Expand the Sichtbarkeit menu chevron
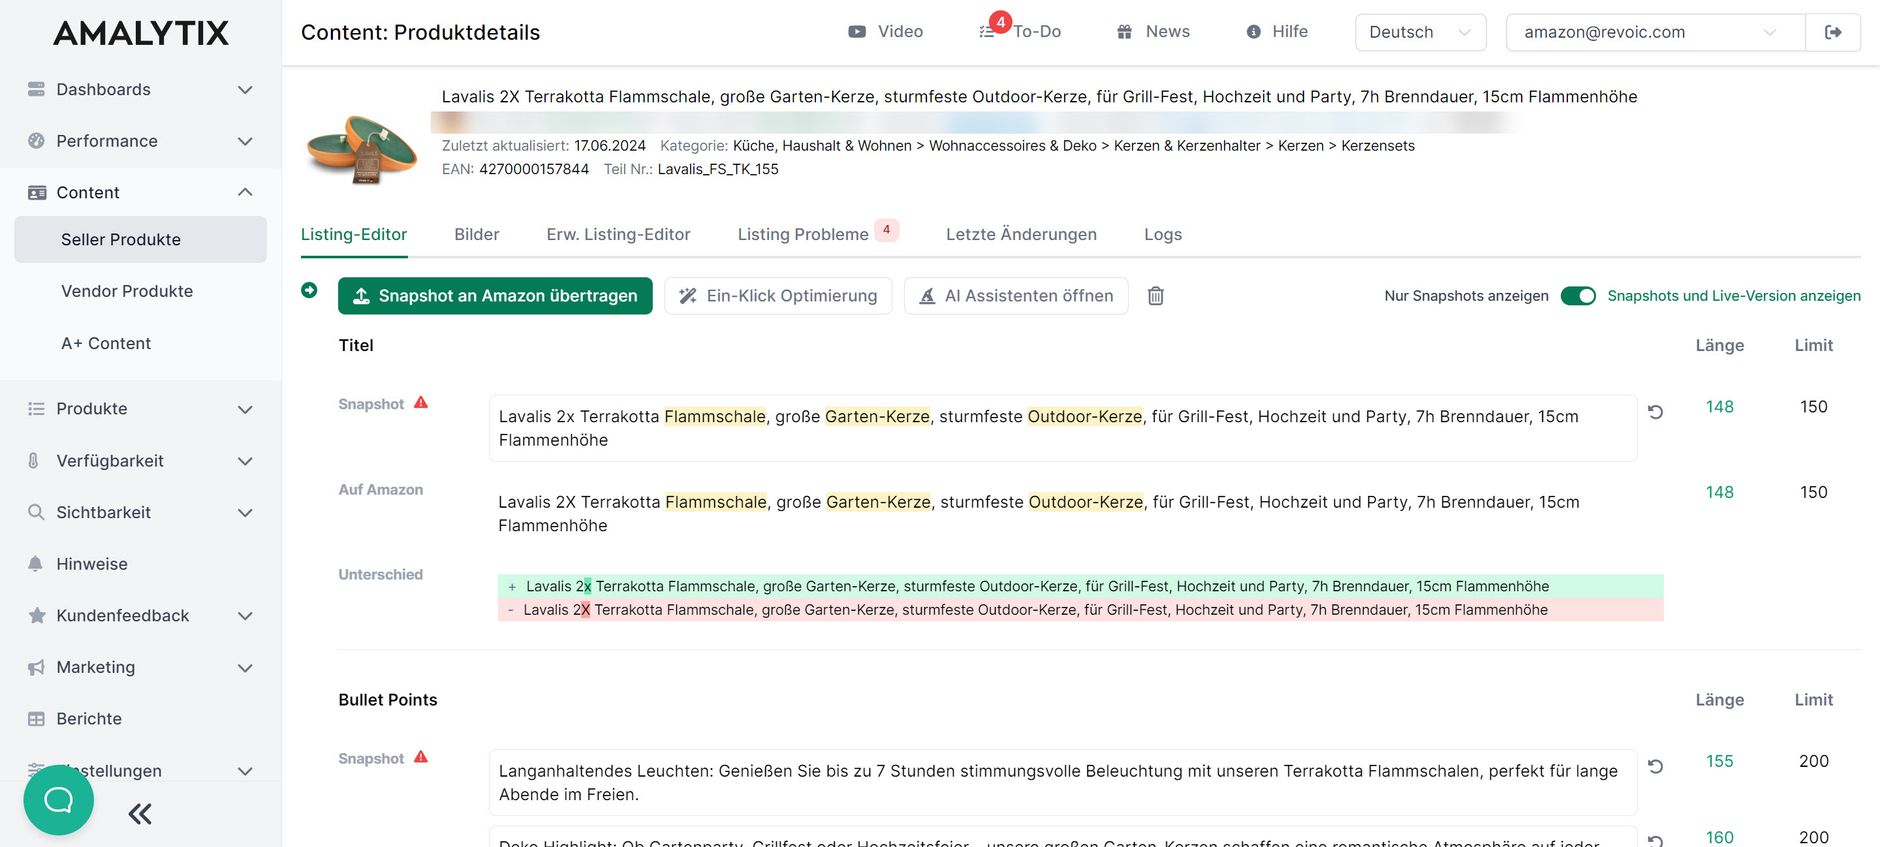Screen dimensions: 1880x847 pyautogui.click(x=245, y=513)
